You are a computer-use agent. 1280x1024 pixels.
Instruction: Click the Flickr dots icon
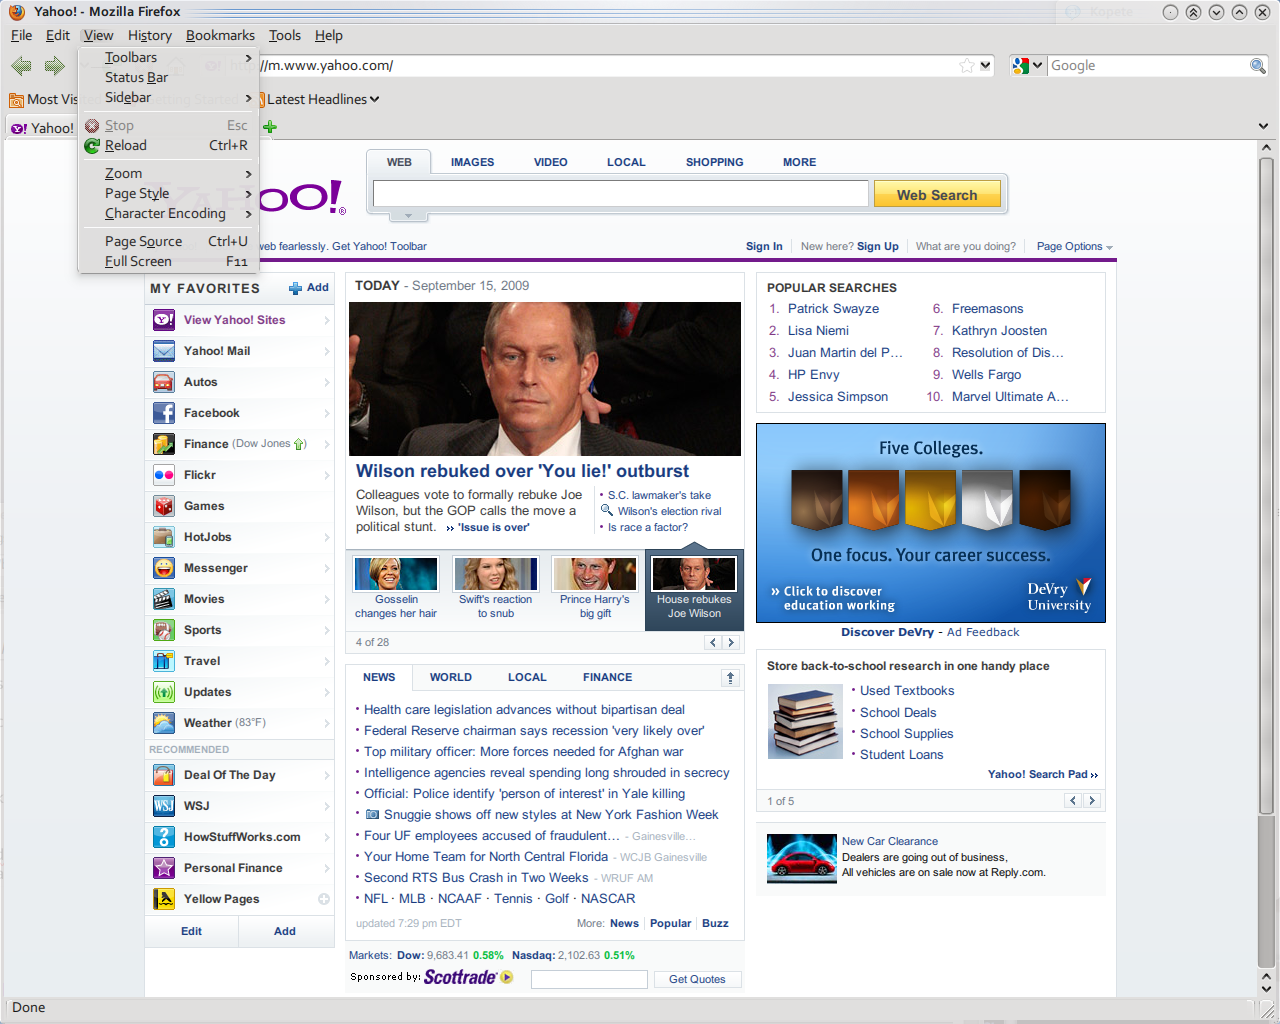pos(164,475)
